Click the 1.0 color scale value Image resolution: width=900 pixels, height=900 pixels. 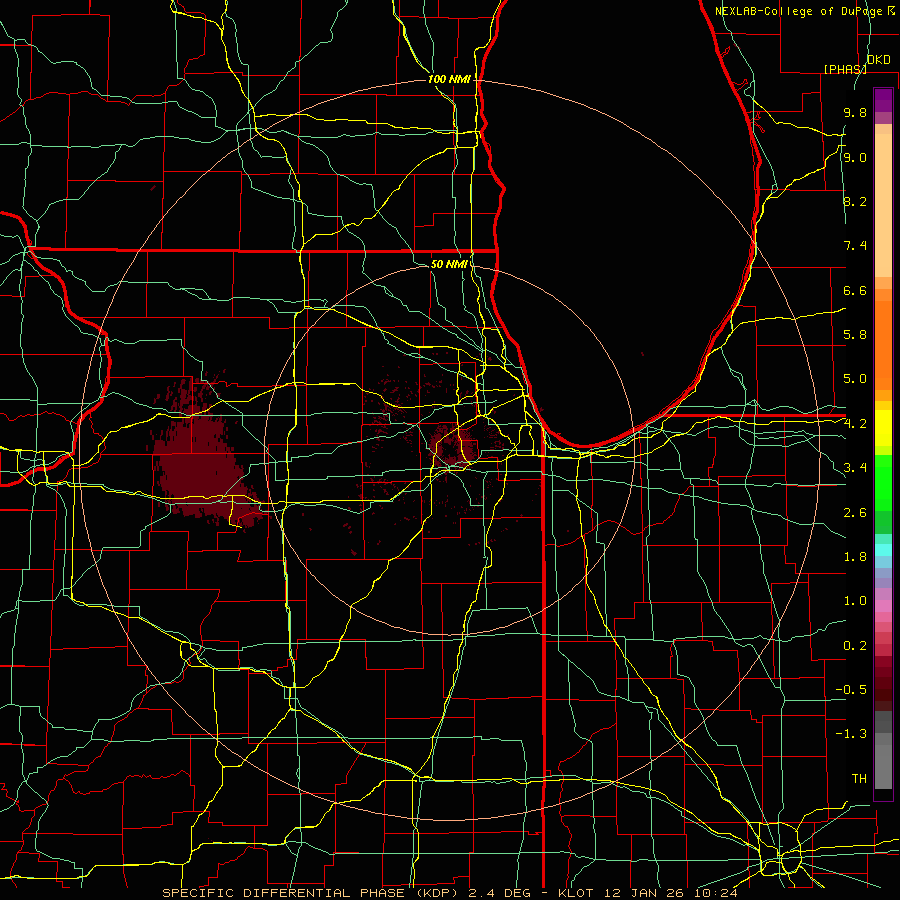[855, 601]
